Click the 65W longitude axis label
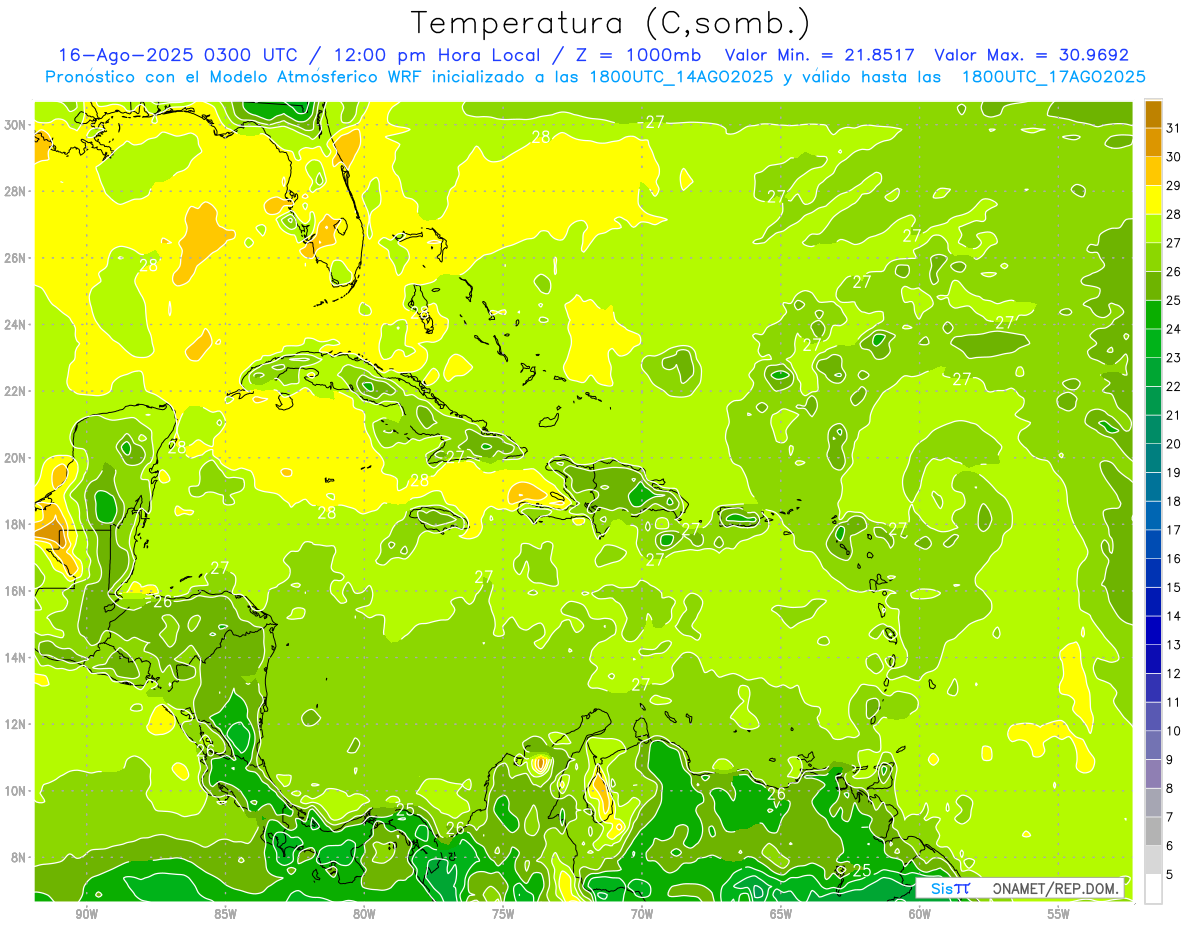Image resolution: width=1200 pixels, height=927 pixels. [781, 914]
